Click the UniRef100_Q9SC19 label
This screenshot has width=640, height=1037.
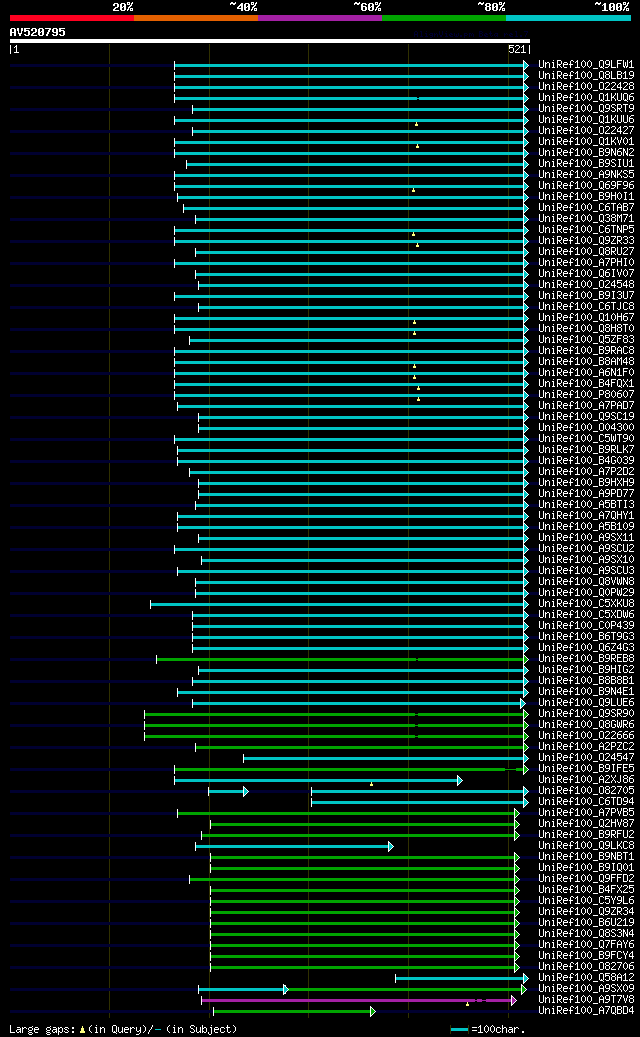586,417
